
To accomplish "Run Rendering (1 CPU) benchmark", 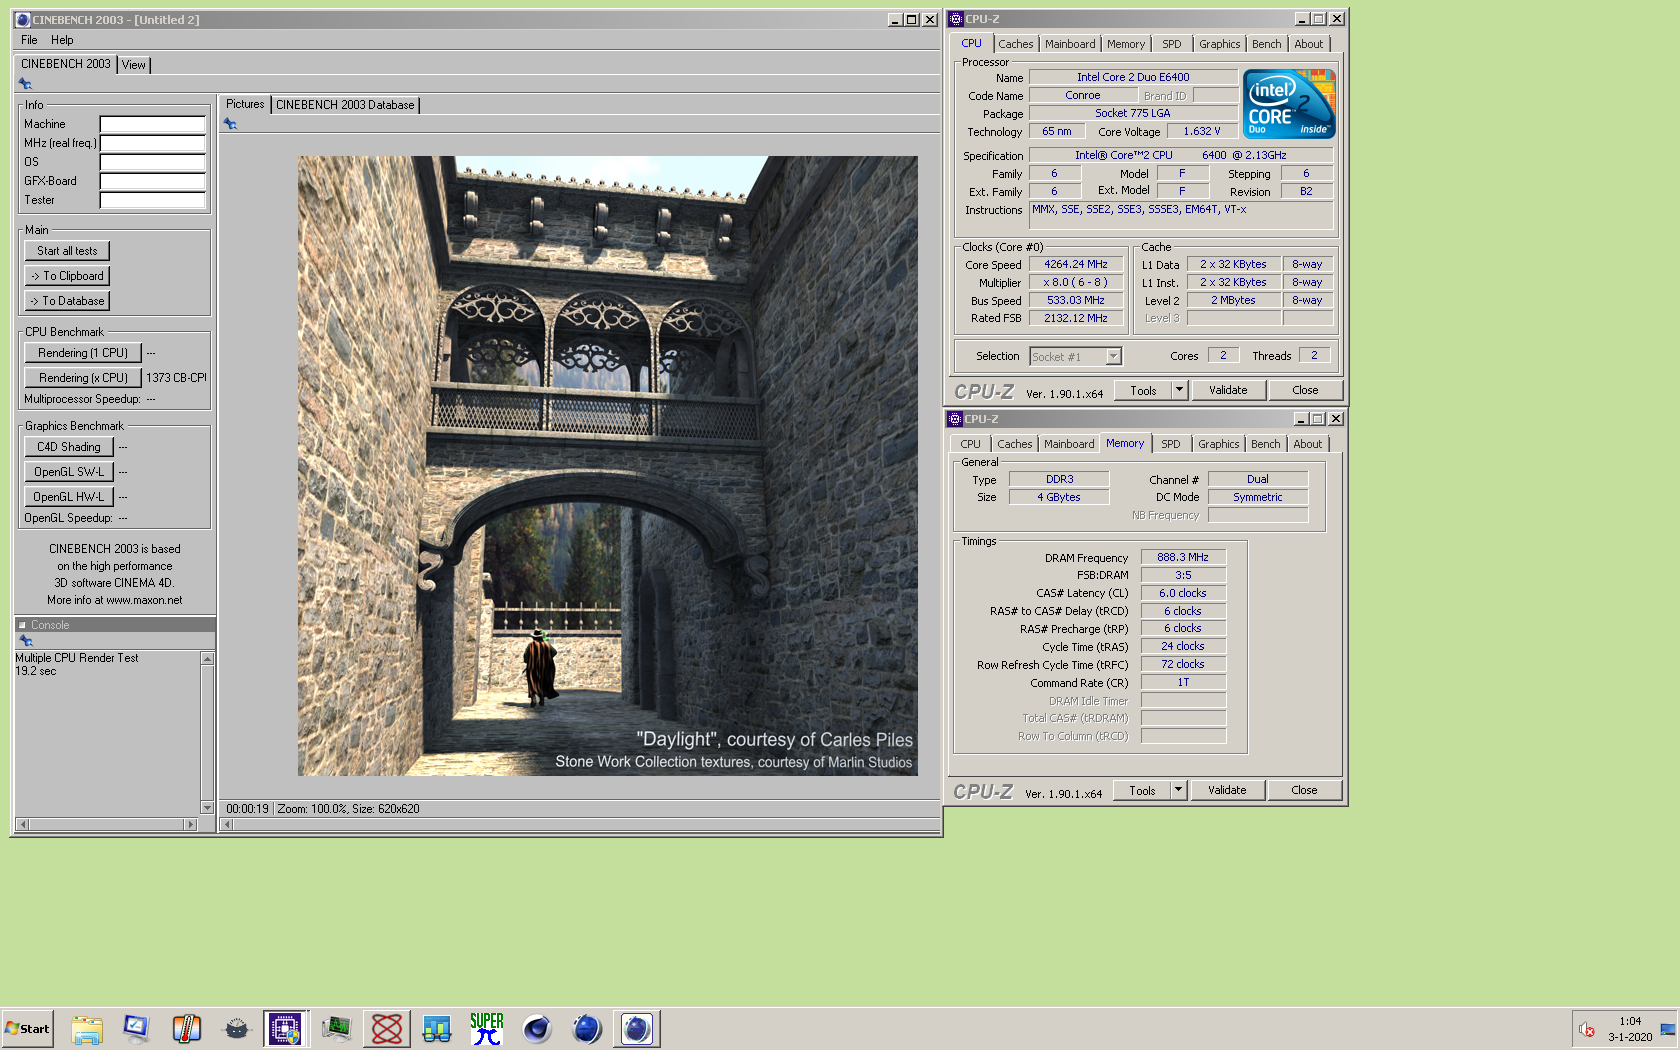I will point(83,353).
